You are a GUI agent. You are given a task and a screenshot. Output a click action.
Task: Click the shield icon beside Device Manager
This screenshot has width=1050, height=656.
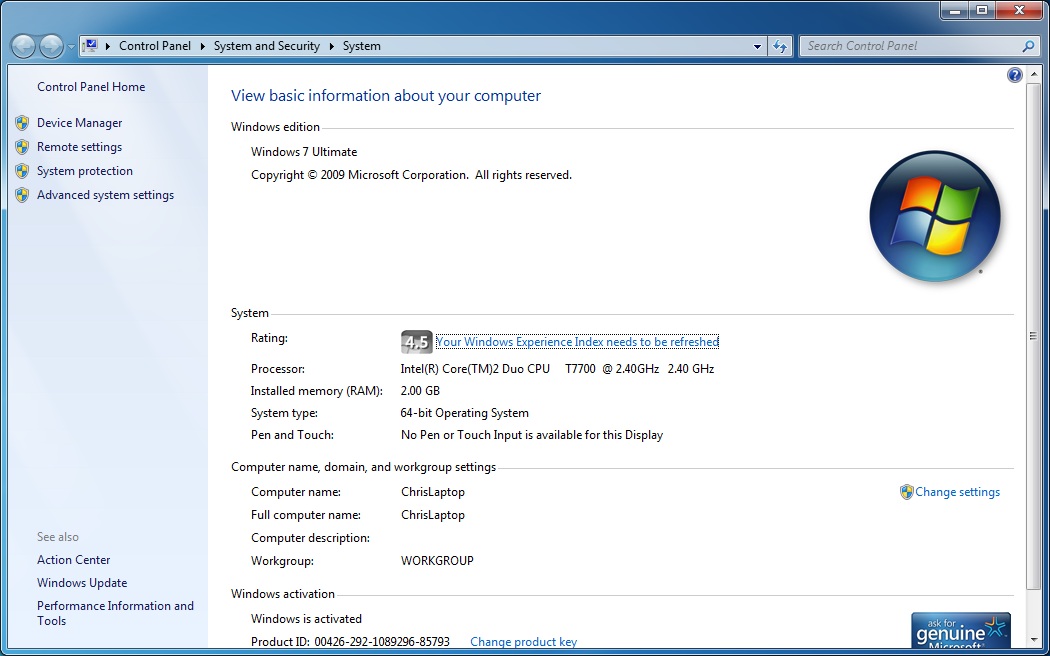(22, 122)
